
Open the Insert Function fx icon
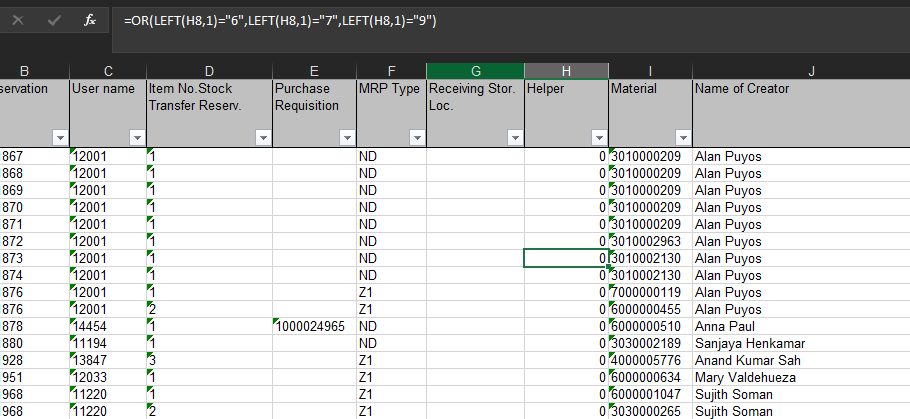point(90,20)
